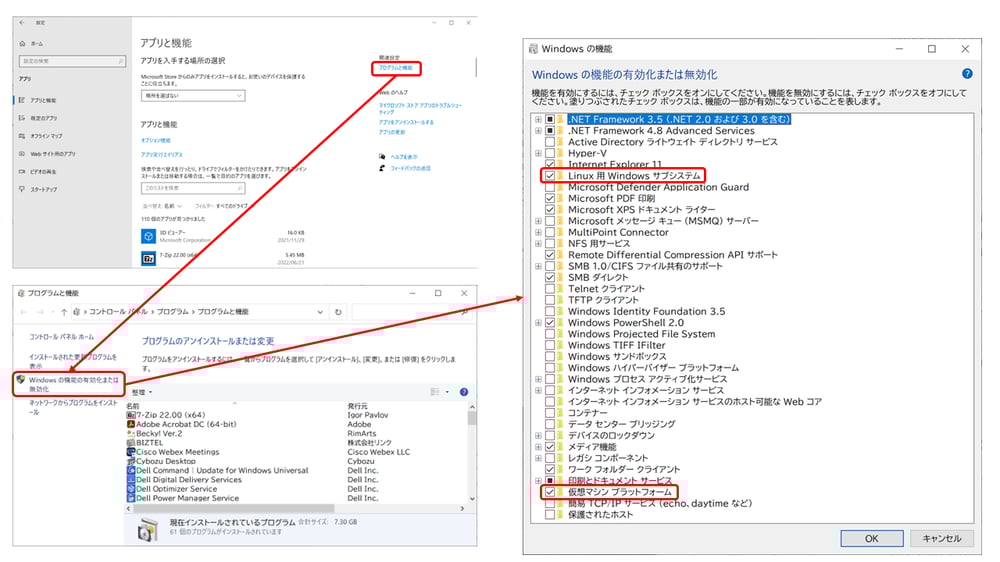Viewport: 1000px width, 562px height.
Task: Click the up arrow in プログラムと機能 window
Action: click(x=64, y=312)
